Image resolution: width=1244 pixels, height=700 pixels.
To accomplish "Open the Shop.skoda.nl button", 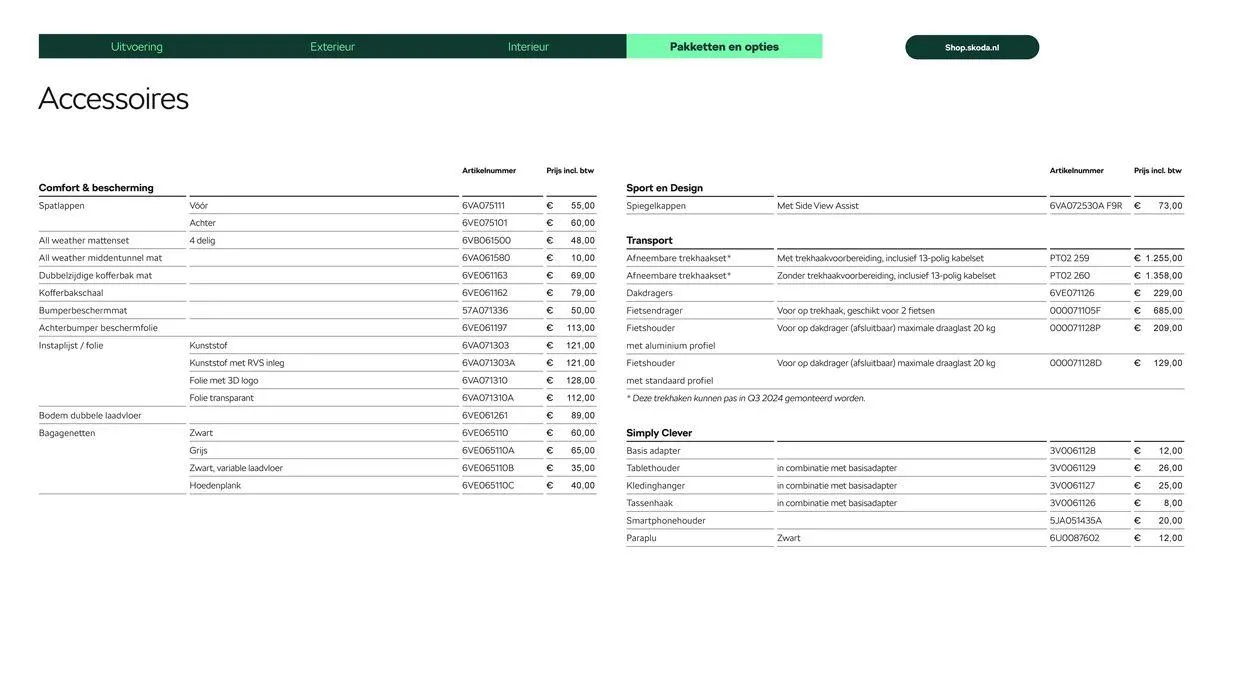I will [x=971, y=48].
